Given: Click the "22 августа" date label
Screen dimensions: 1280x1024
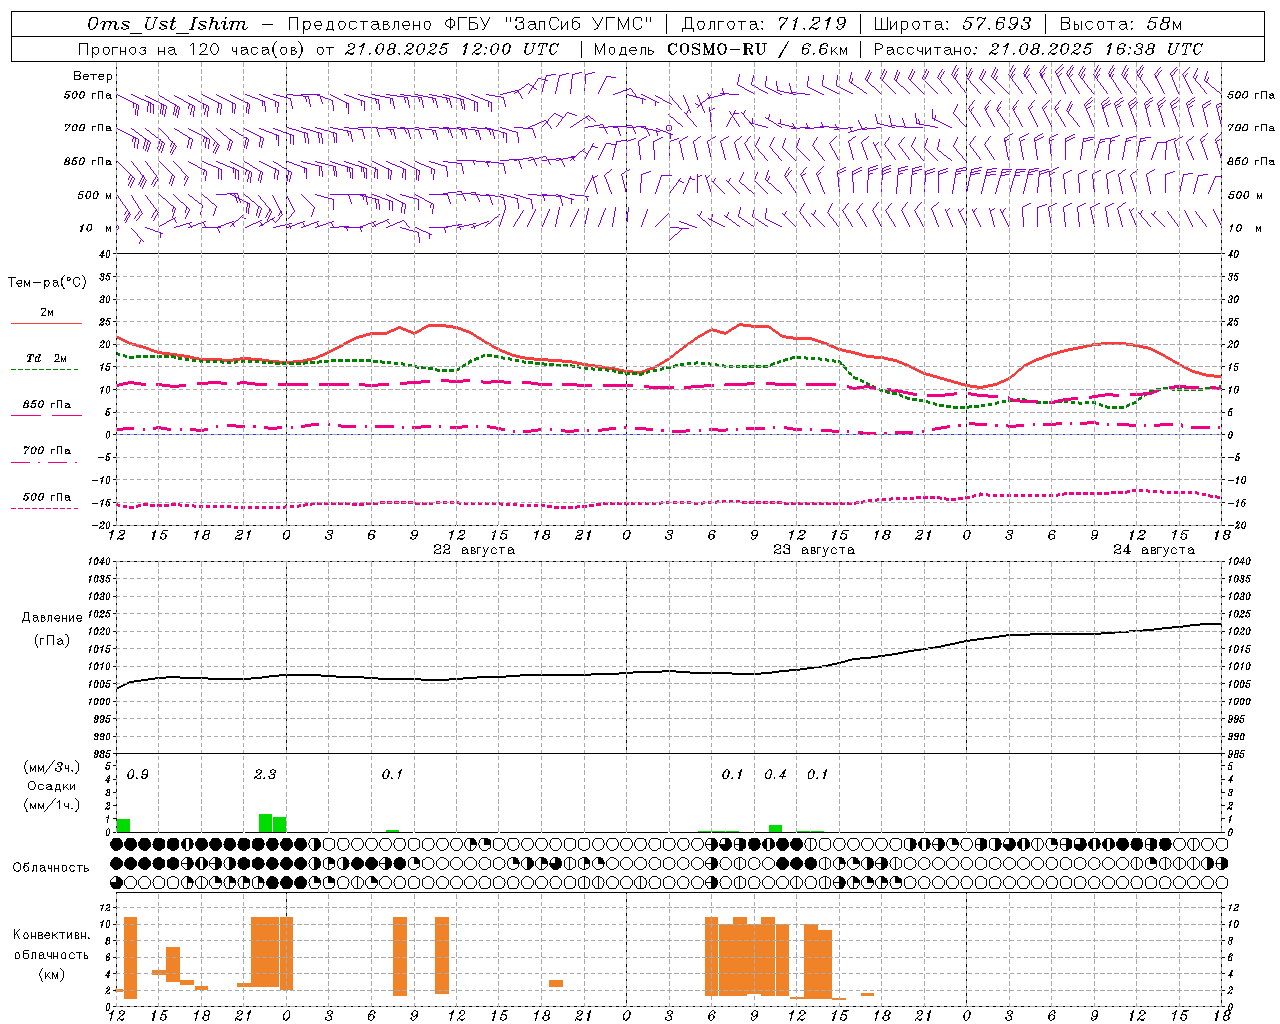Looking at the screenshot, I should tap(474, 550).
